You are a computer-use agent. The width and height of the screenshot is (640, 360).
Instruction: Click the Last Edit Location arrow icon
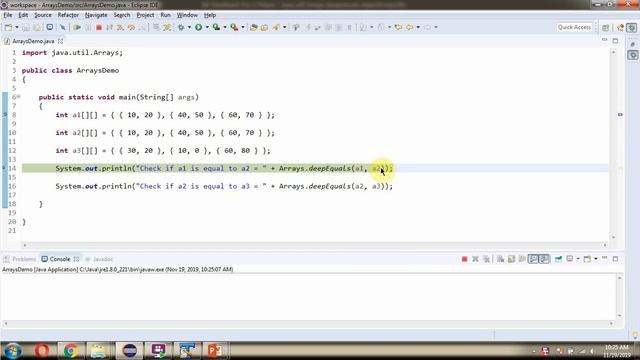tap(398, 27)
